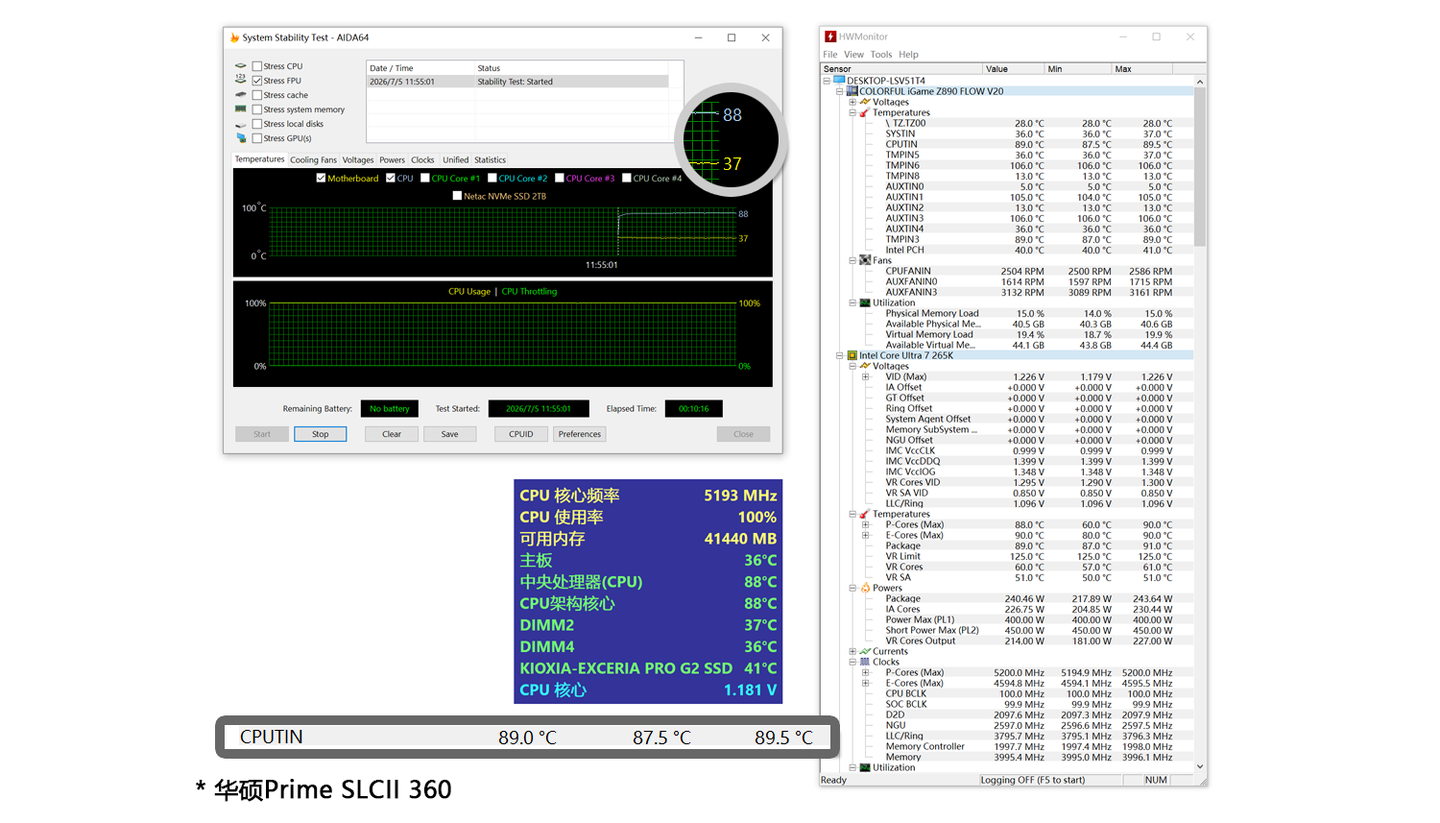Expand the Currents section
Image resolution: width=1440 pixels, height=823 pixels.
[x=852, y=651]
